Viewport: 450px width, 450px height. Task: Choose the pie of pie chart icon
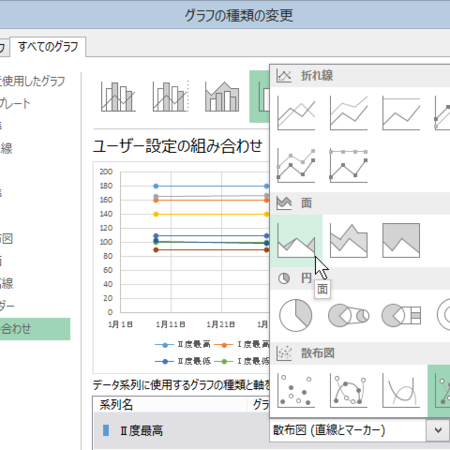click(348, 315)
